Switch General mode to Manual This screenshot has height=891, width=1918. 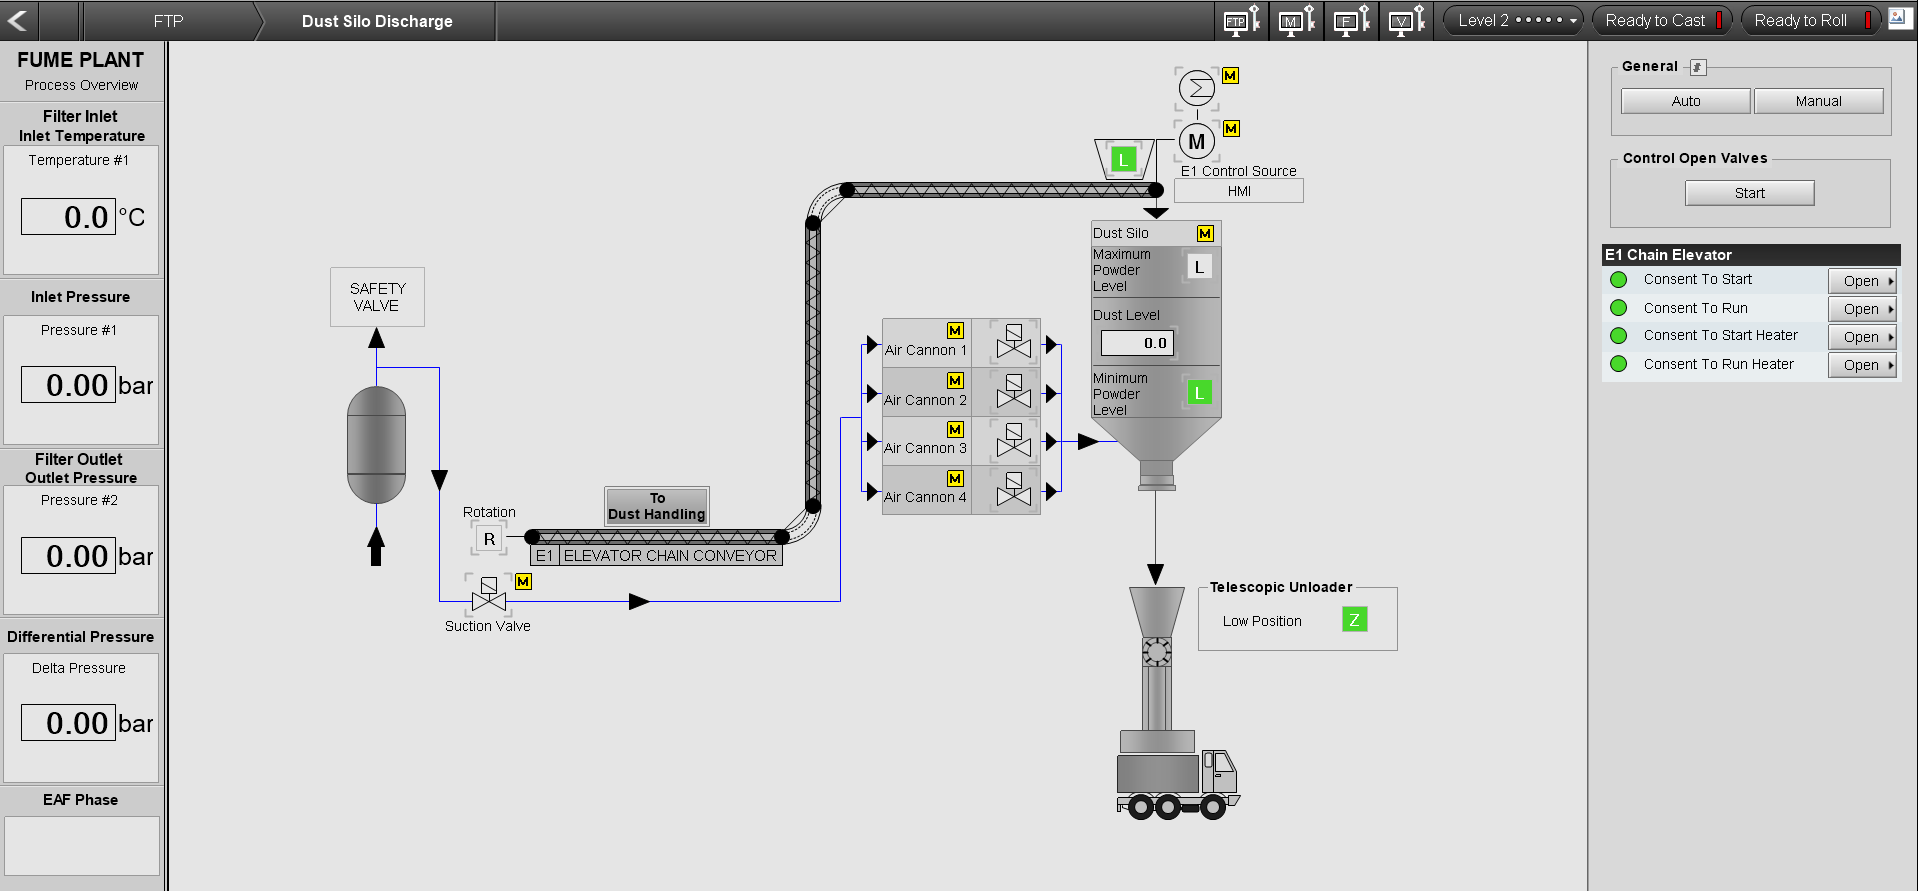(x=1818, y=101)
